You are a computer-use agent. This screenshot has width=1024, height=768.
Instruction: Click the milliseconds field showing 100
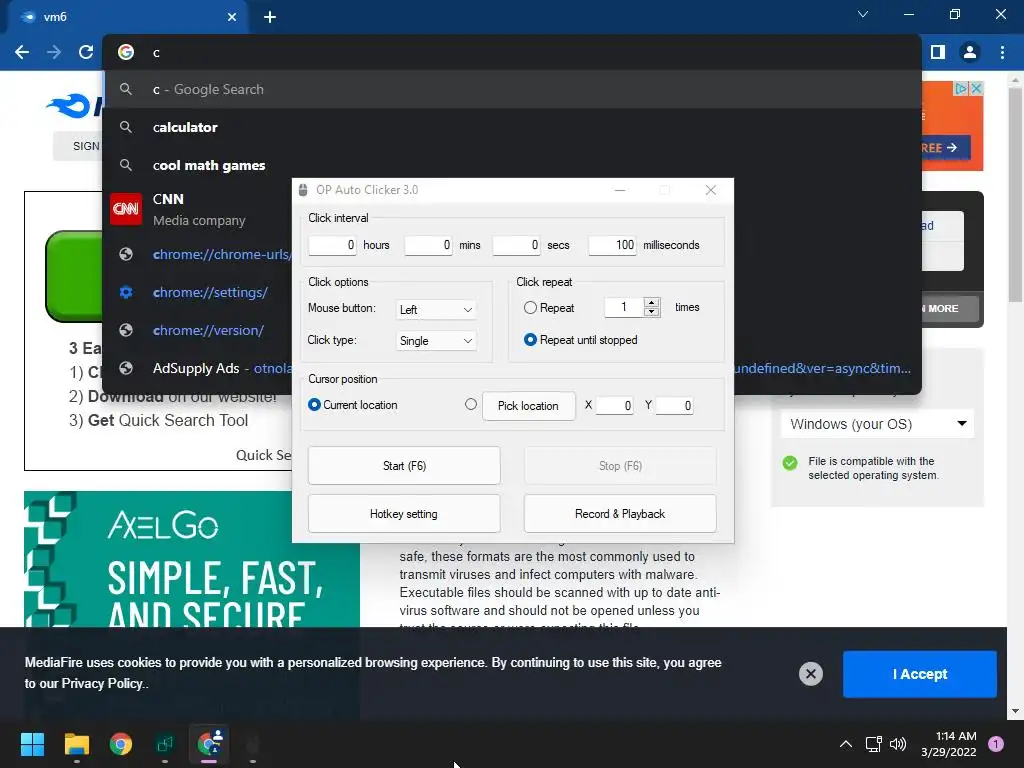(x=612, y=245)
